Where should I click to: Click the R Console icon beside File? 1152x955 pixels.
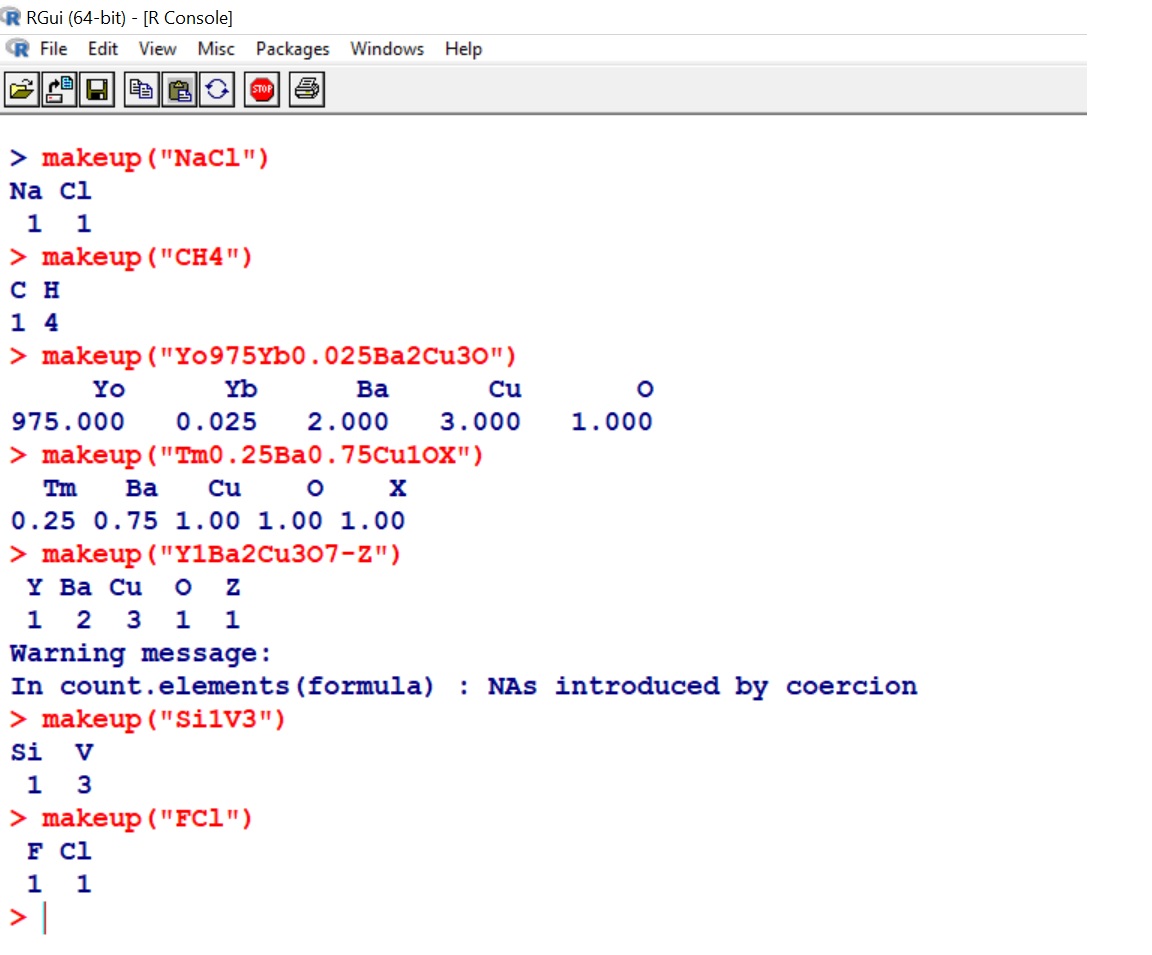coord(17,49)
